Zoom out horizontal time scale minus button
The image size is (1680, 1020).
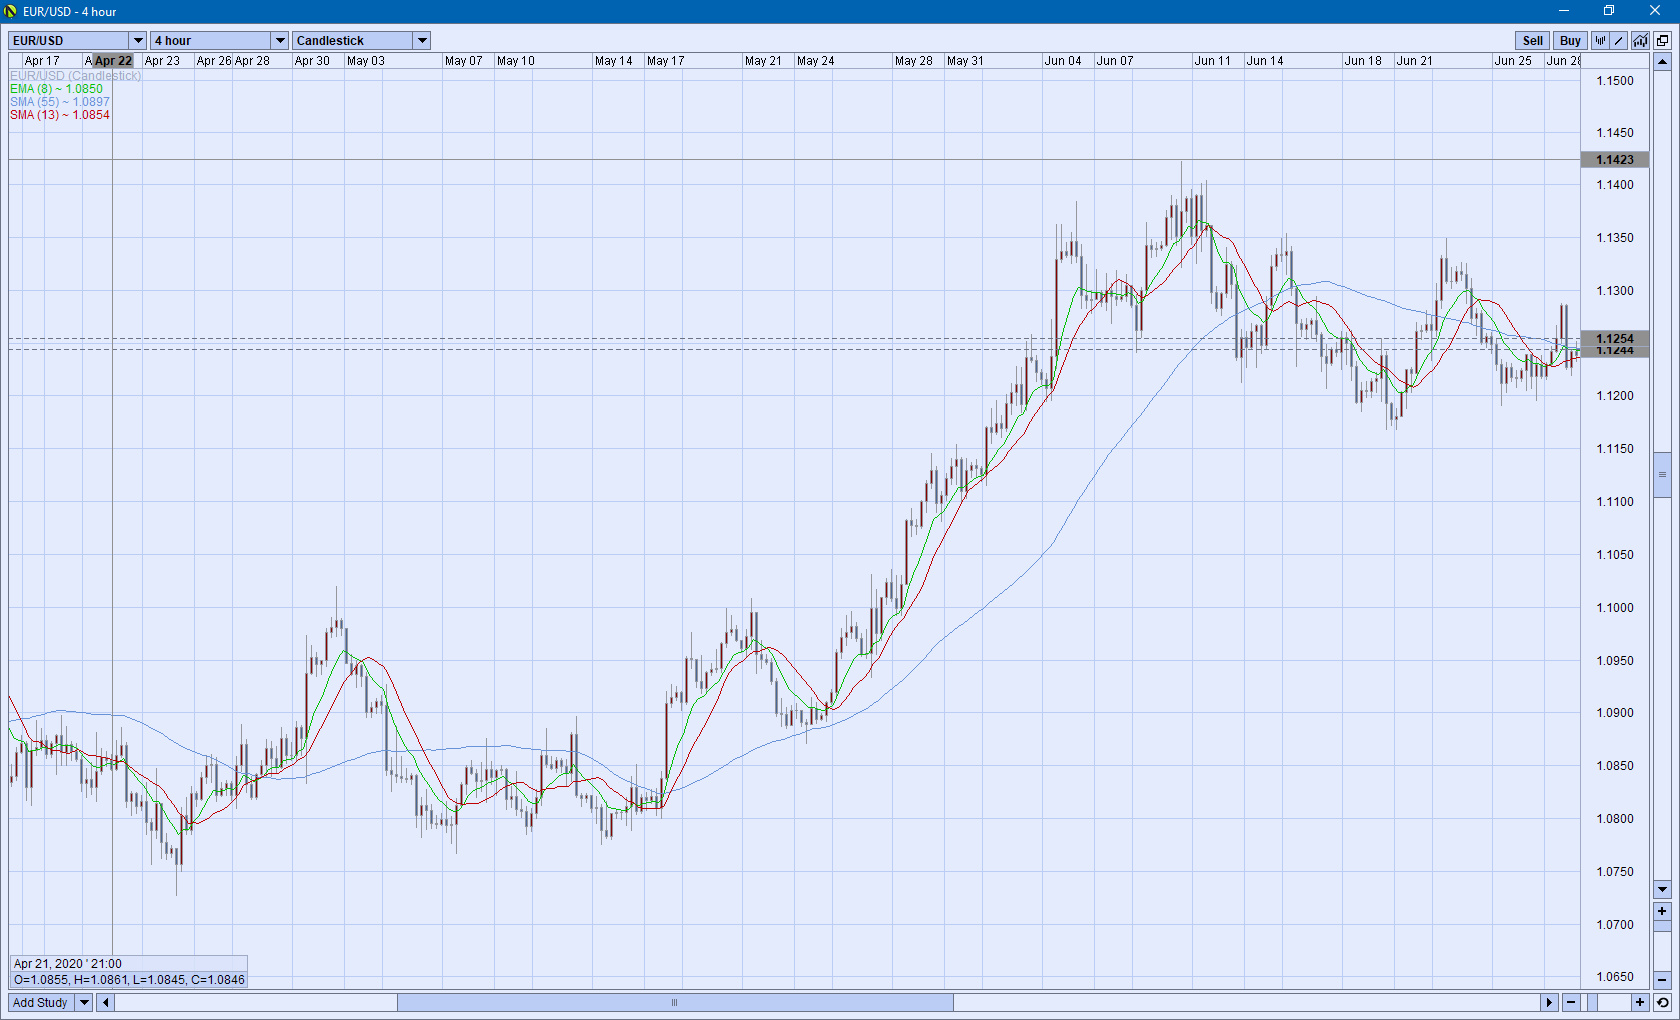[1571, 1002]
